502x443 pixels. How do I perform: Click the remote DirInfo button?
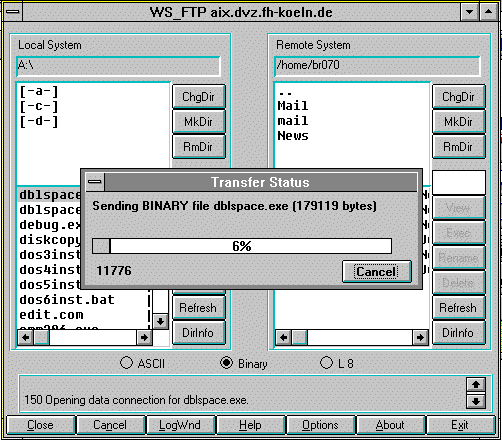click(459, 333)
